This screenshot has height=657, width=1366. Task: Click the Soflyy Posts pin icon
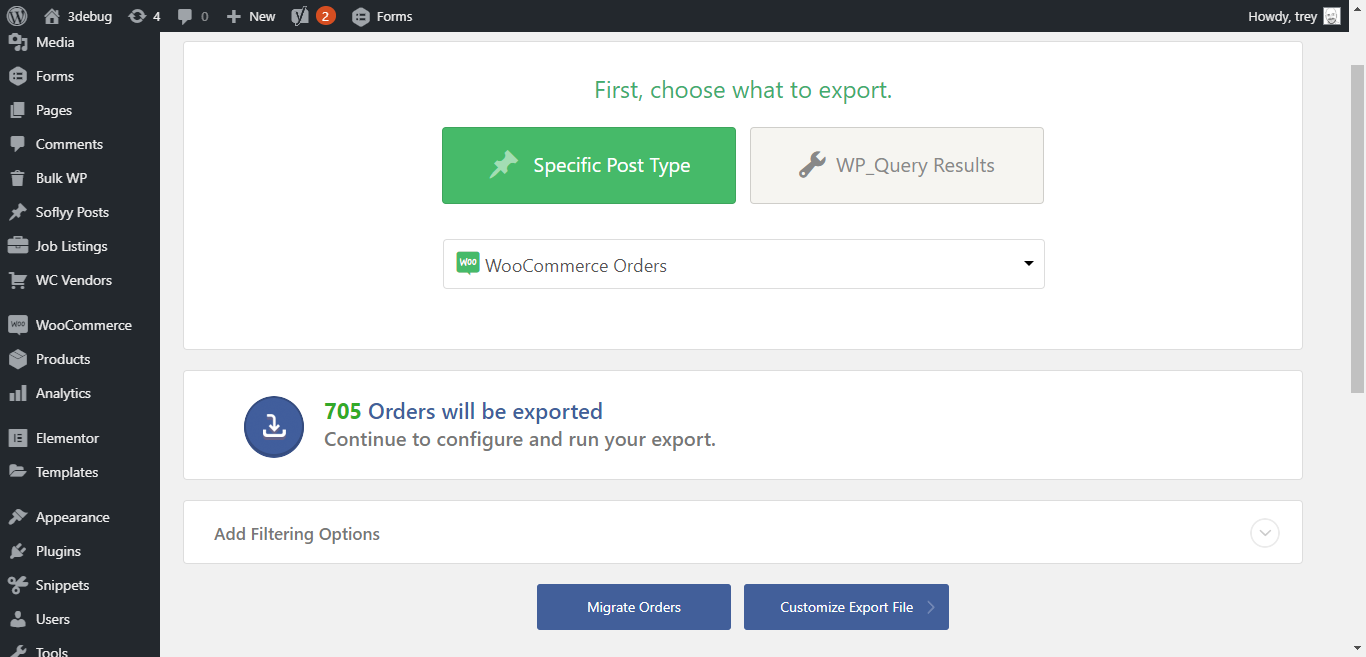click(x=17, y=212)
